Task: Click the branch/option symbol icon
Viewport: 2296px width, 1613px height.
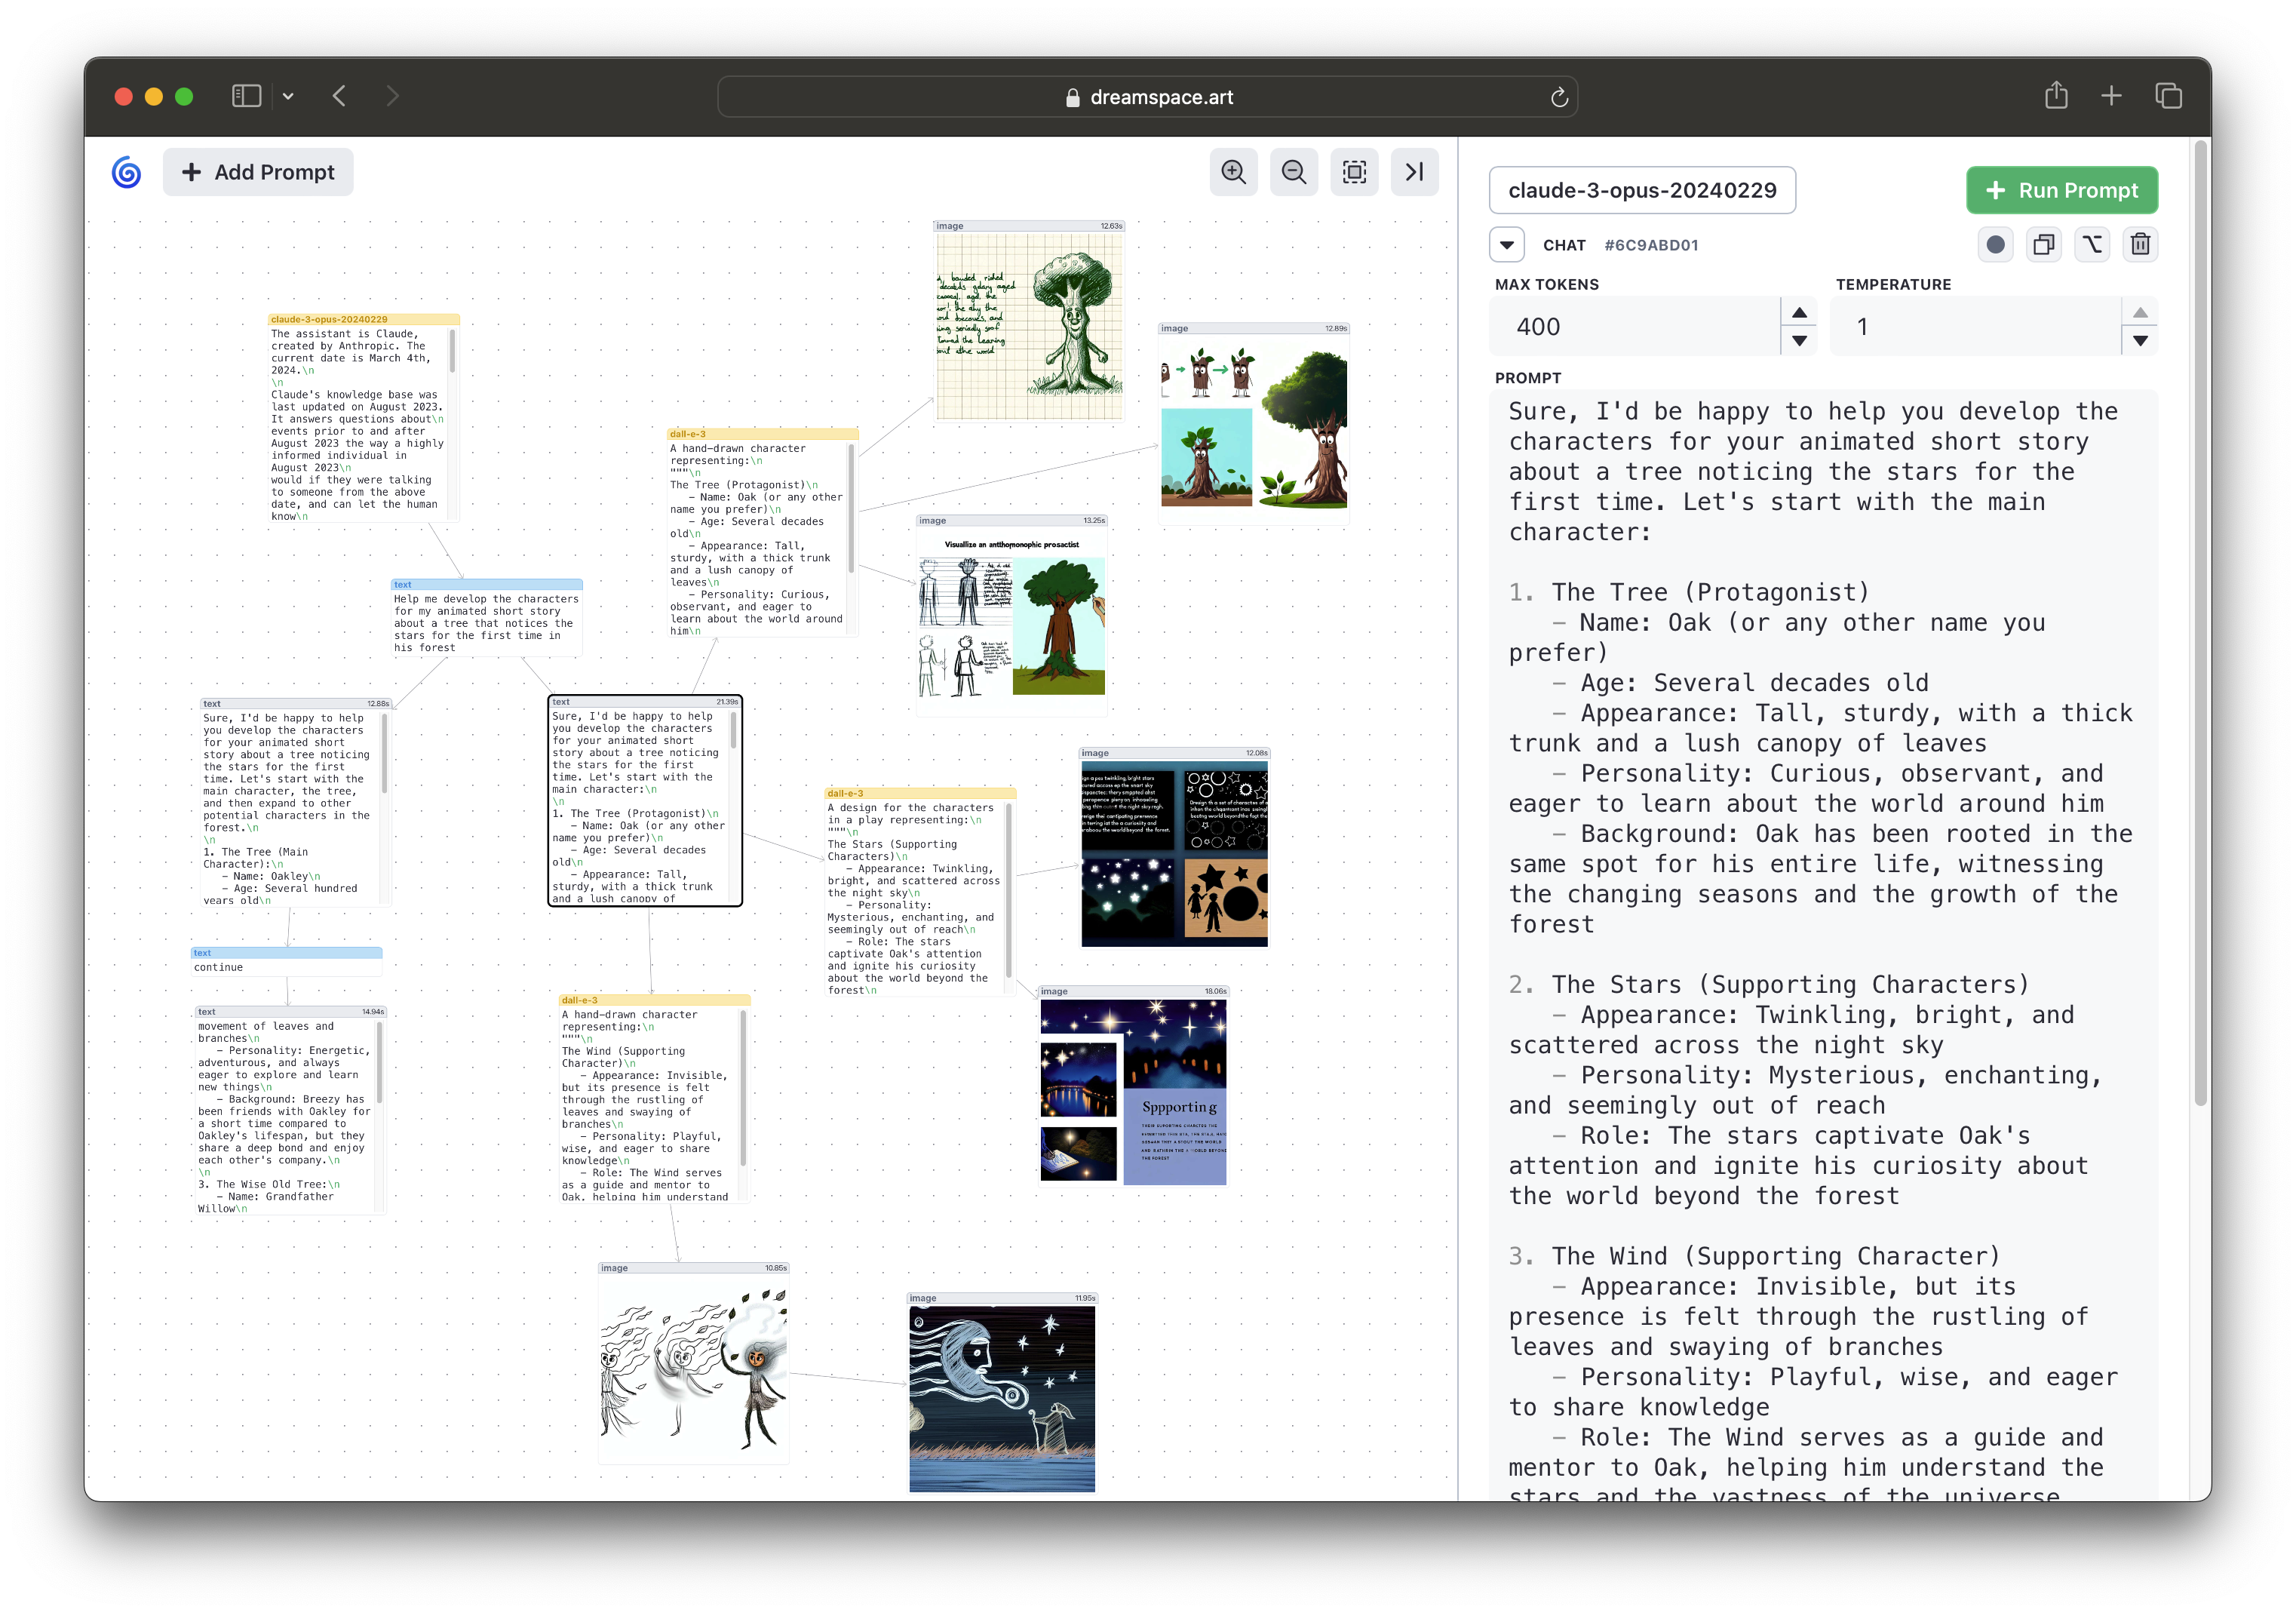Action: pos(2092,245)
